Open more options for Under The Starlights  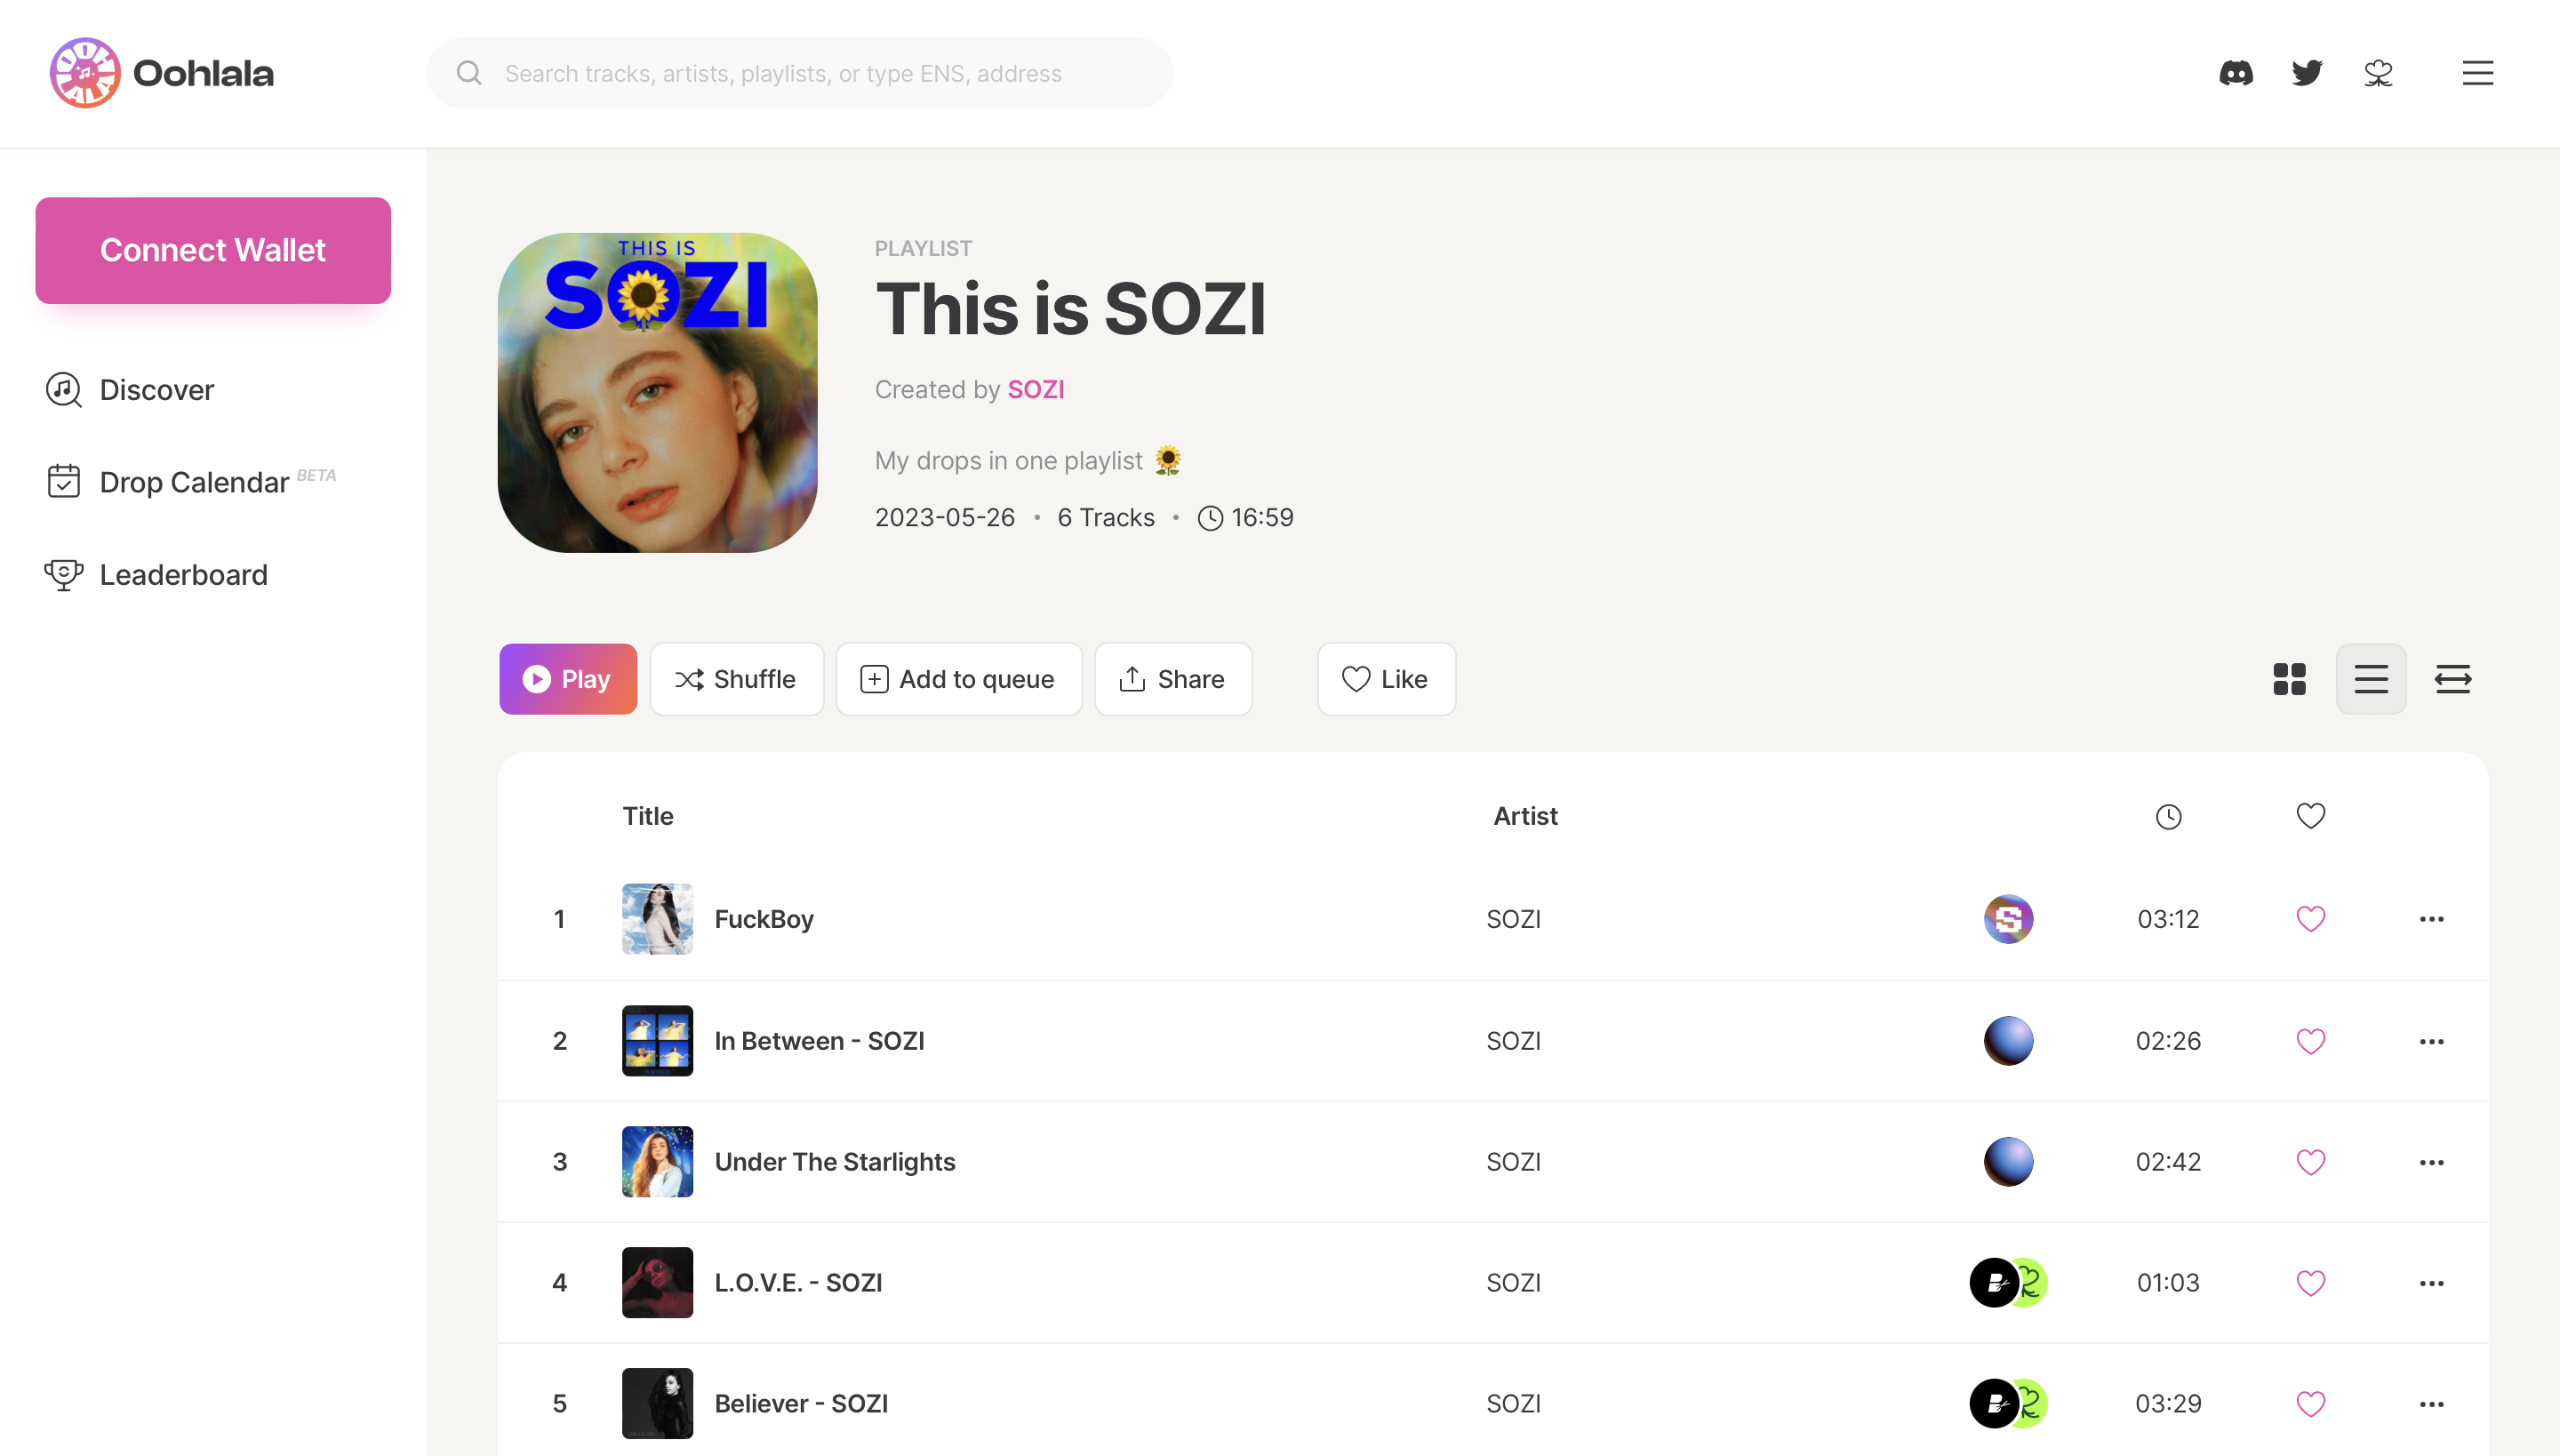[2433, 1161]
